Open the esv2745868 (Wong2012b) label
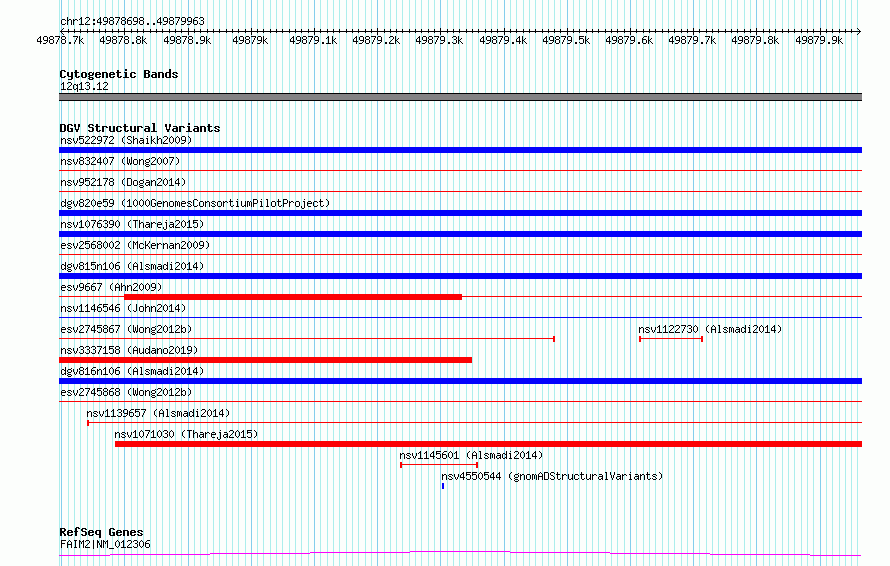This screenshot has width=890, height=566. pos(126,392)
